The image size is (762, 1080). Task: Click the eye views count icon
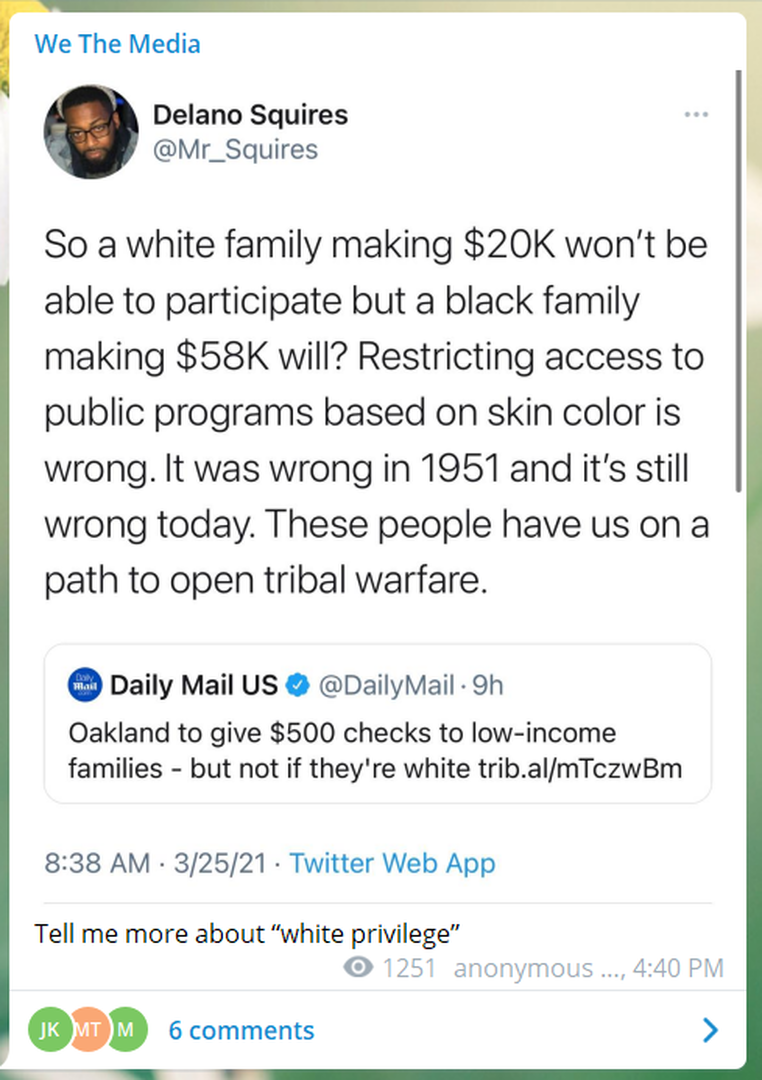358,968
